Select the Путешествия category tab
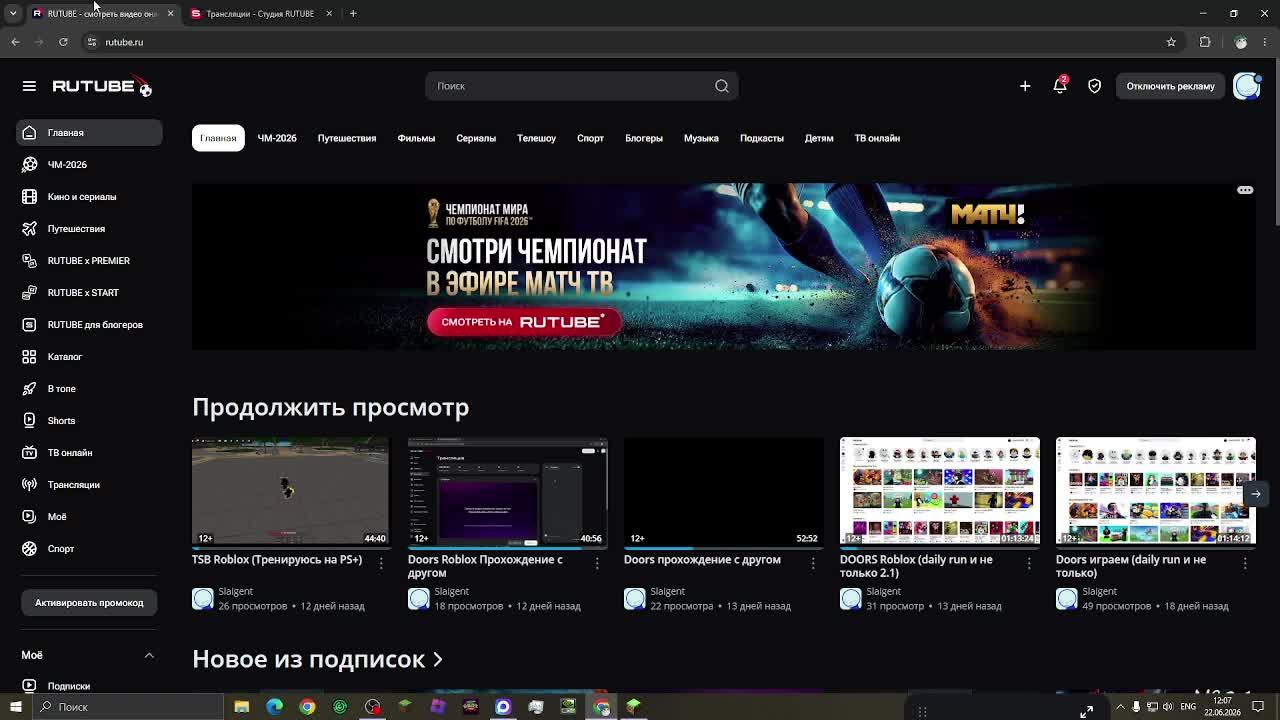This screenshot has height=720, width=1280. 347,138
